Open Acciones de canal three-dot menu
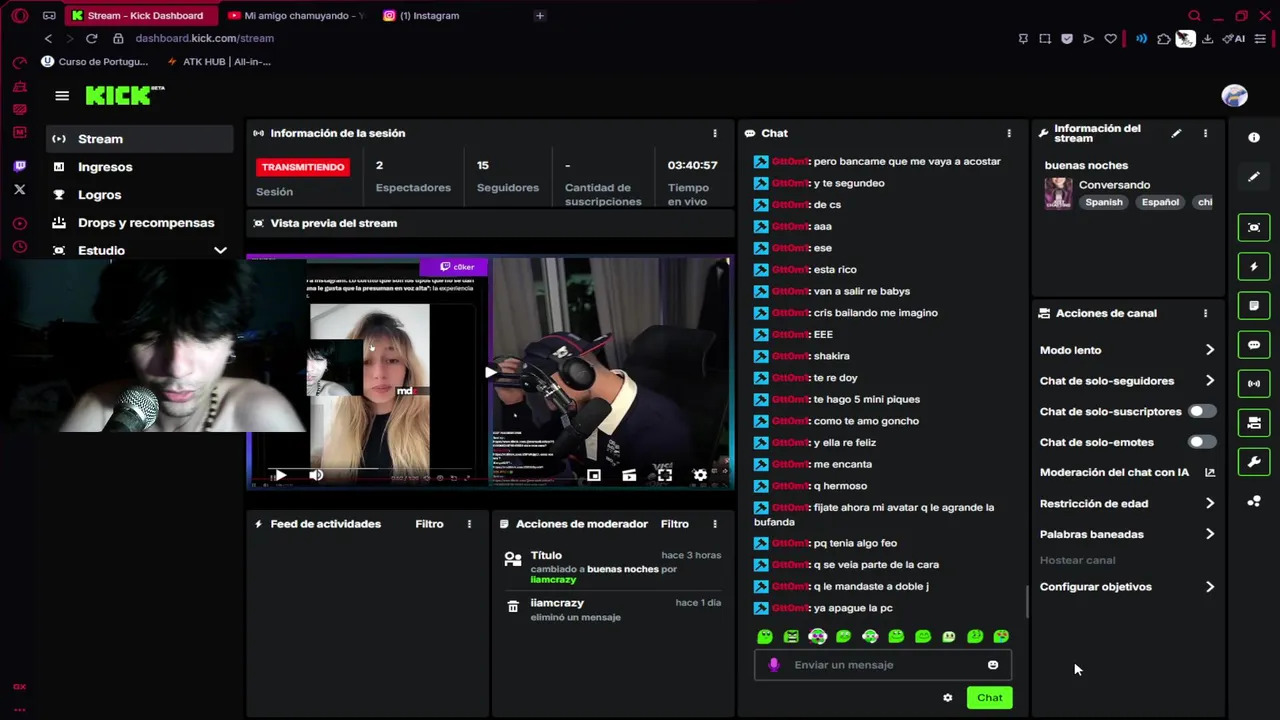Viewport: 1280px width, 720px height. tap(1205, 313)
